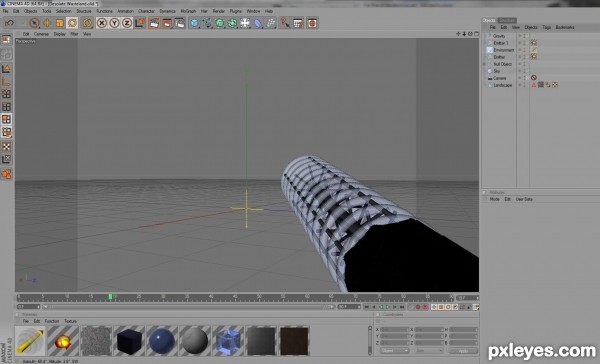Toggle the X axis lock
600x364 pixels.
click(101, 23)
